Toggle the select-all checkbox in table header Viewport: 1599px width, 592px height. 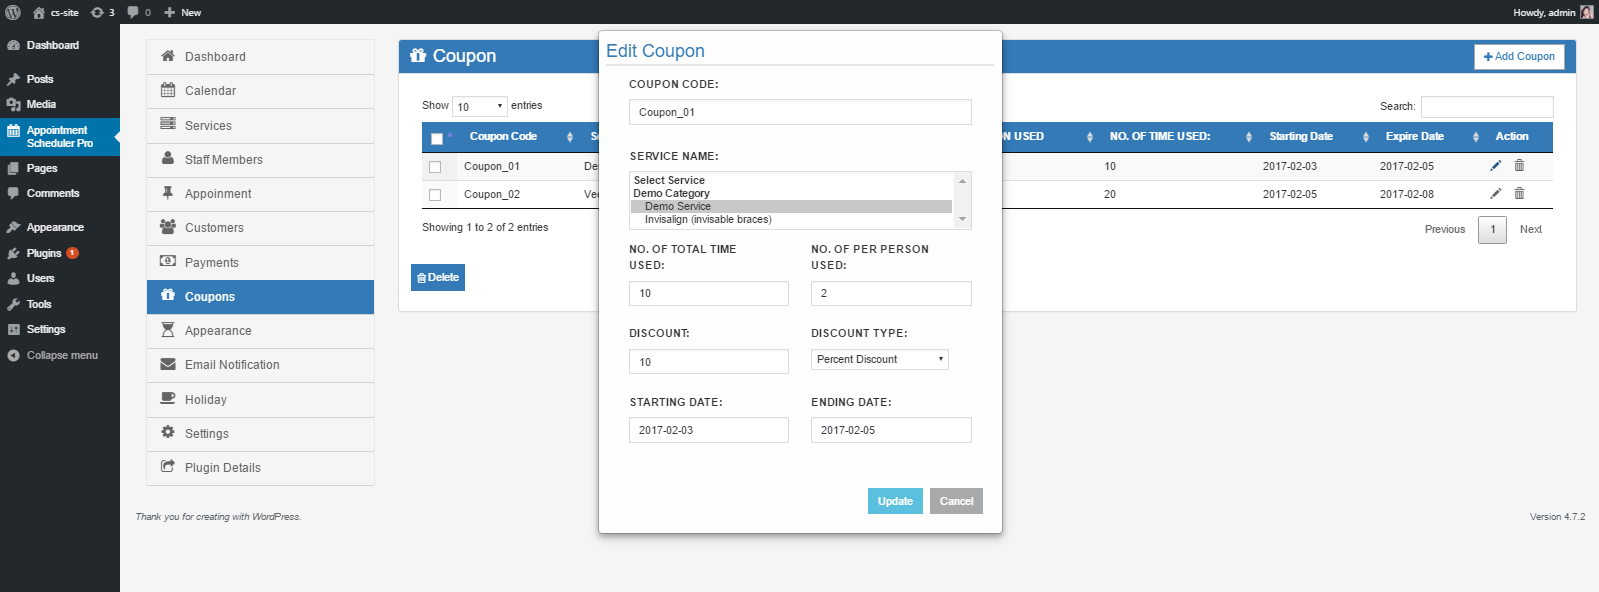point(437,138)
